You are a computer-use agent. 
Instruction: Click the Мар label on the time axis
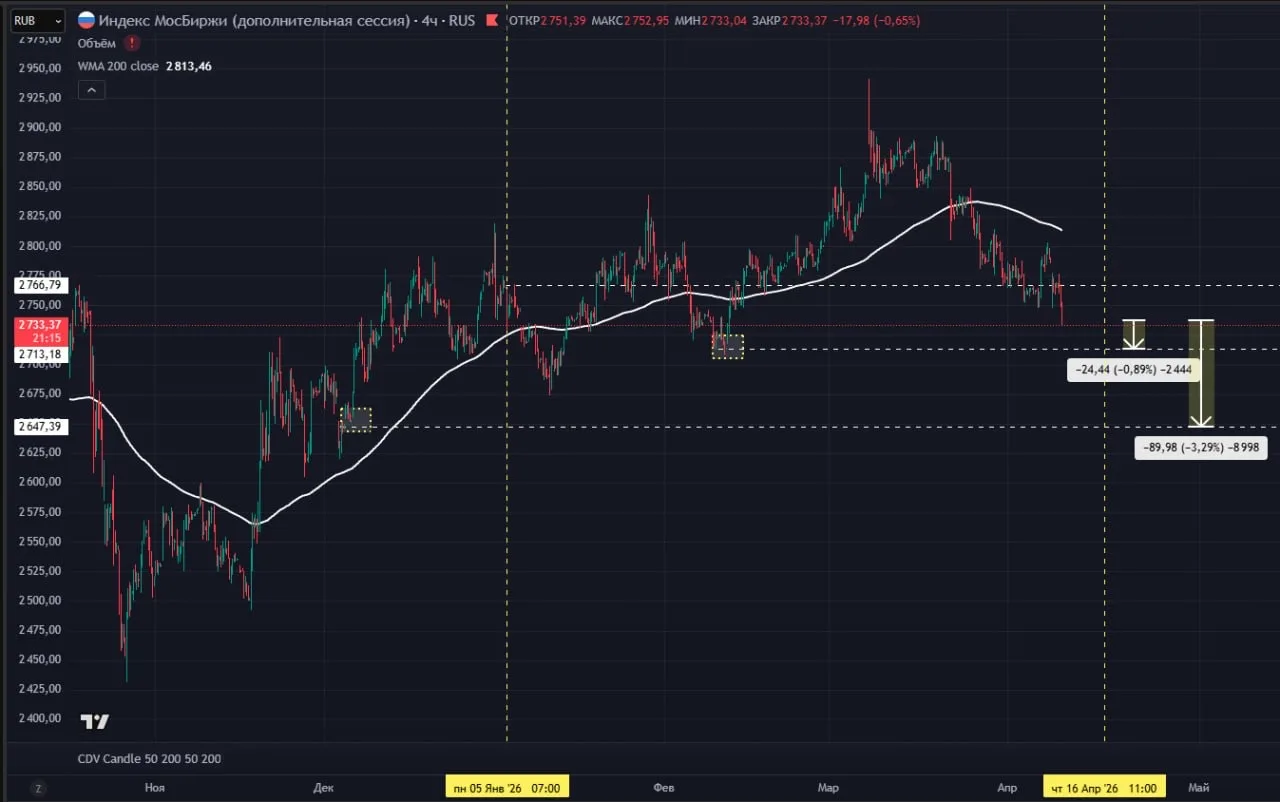coord(828,788)
